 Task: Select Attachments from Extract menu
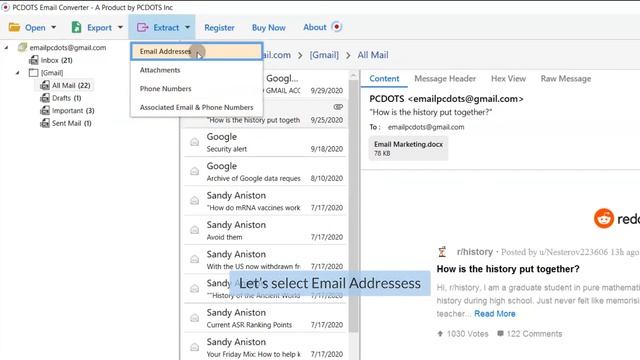click(196, 70)
